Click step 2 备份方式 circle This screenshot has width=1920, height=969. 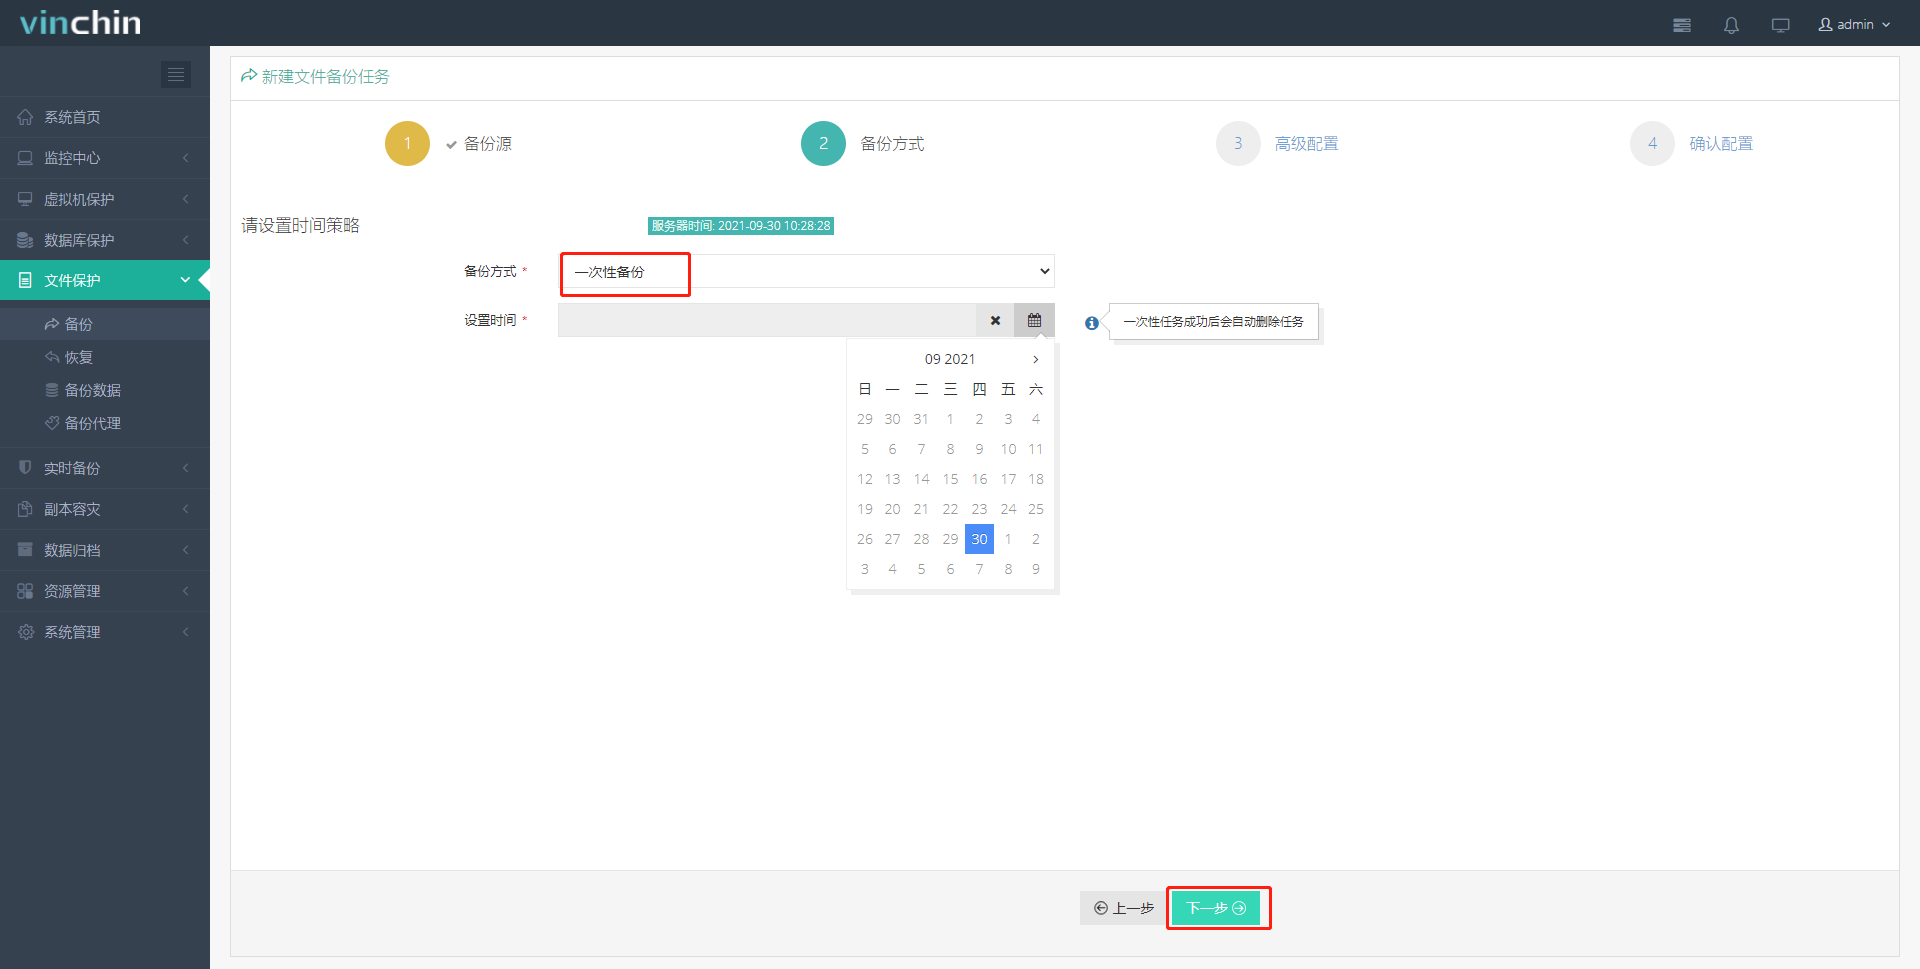tap(823, 143)
